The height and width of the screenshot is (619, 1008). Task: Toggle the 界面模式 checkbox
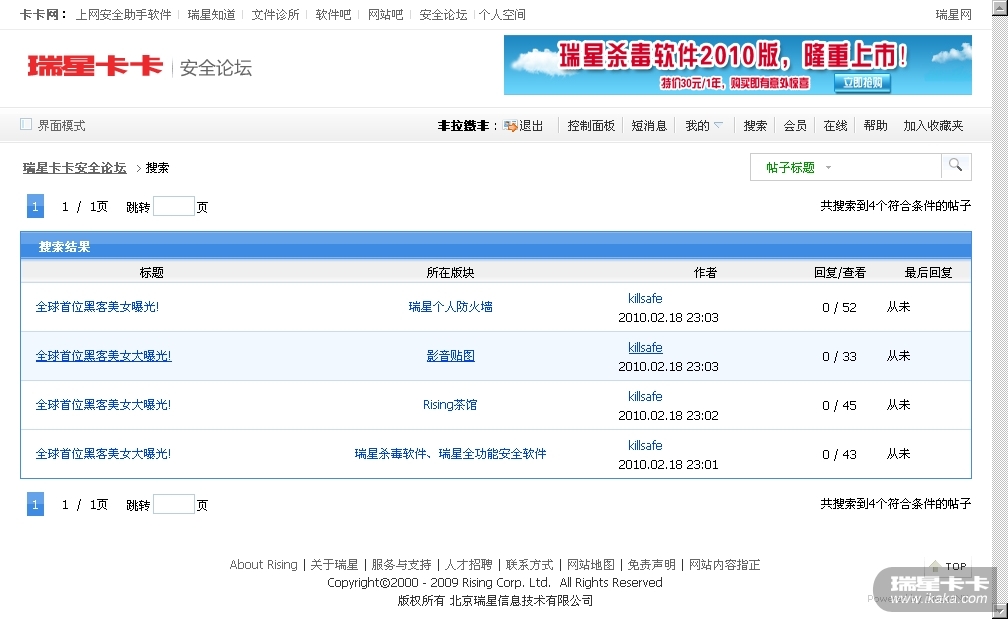coord(26,124)
